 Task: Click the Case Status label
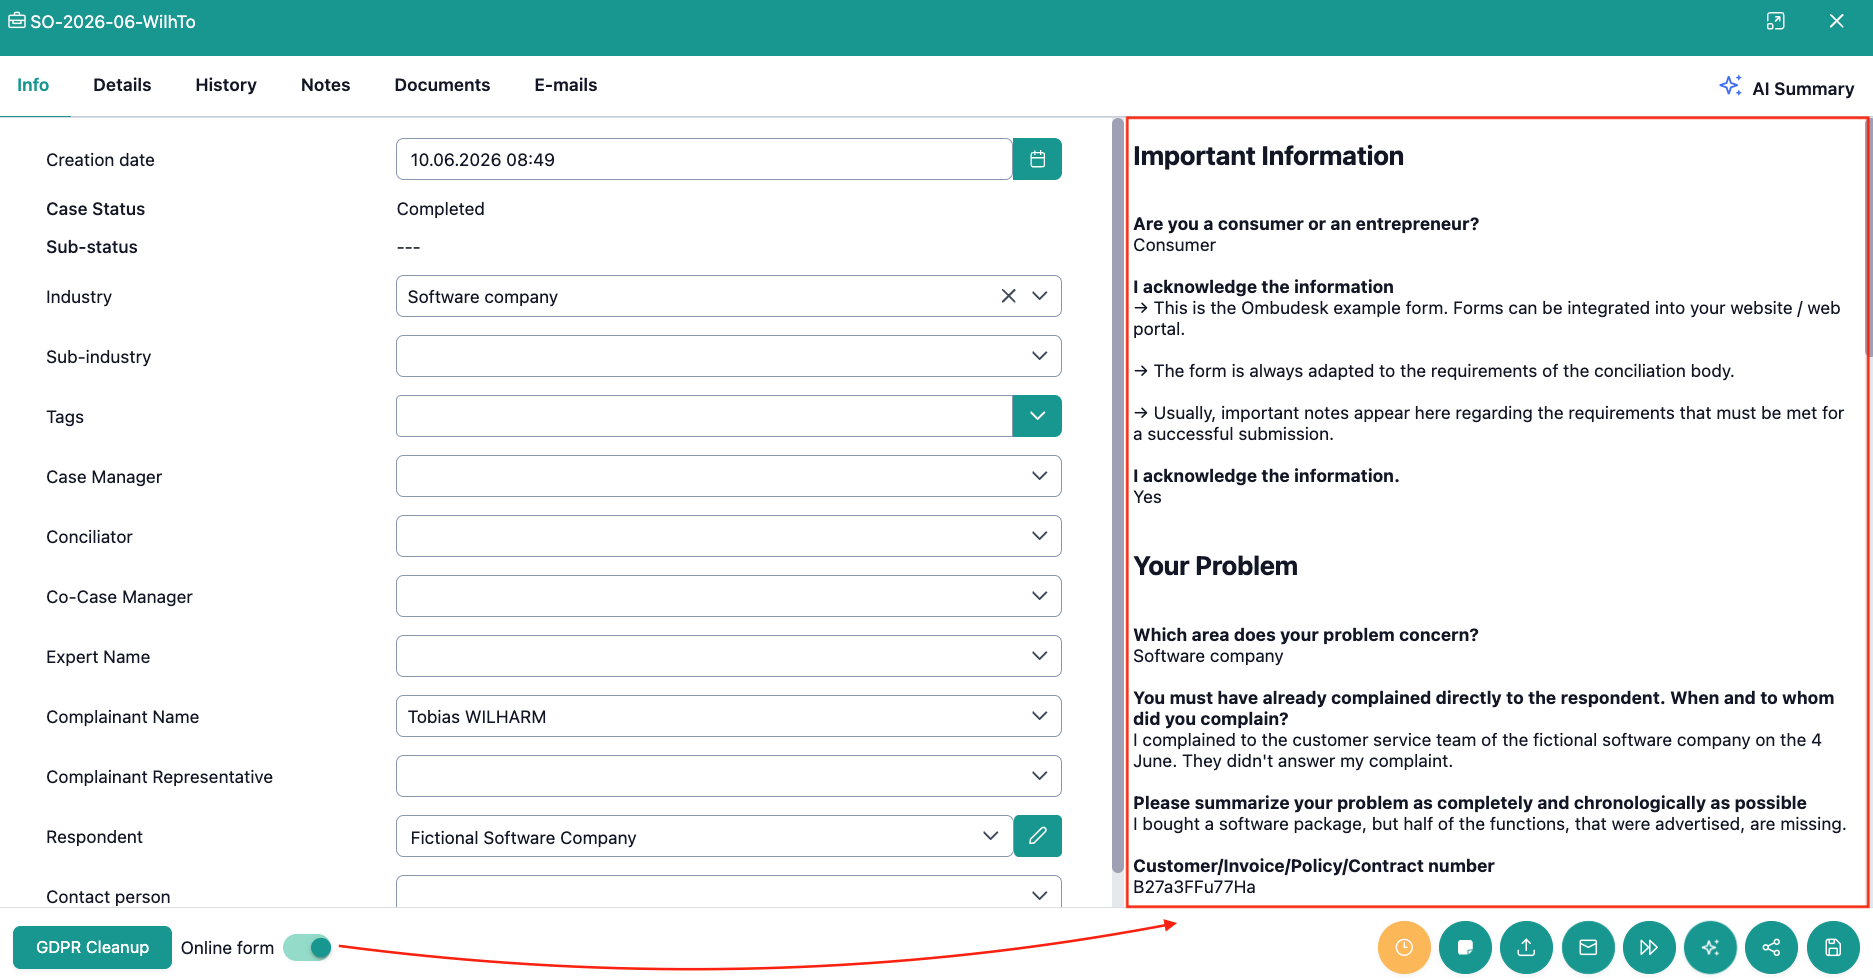[95, 209]
